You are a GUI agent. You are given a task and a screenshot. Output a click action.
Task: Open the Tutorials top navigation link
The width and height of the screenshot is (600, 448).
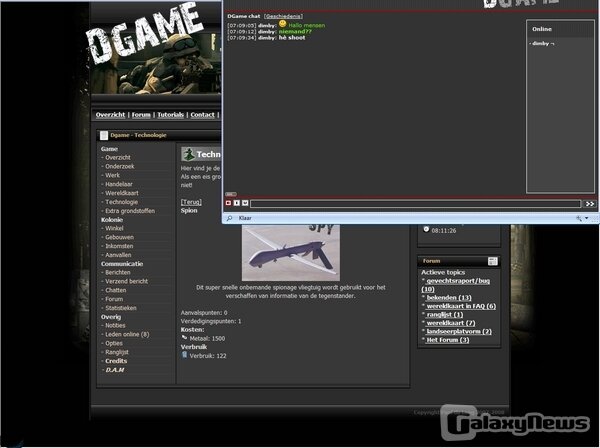tap(171, 115)
